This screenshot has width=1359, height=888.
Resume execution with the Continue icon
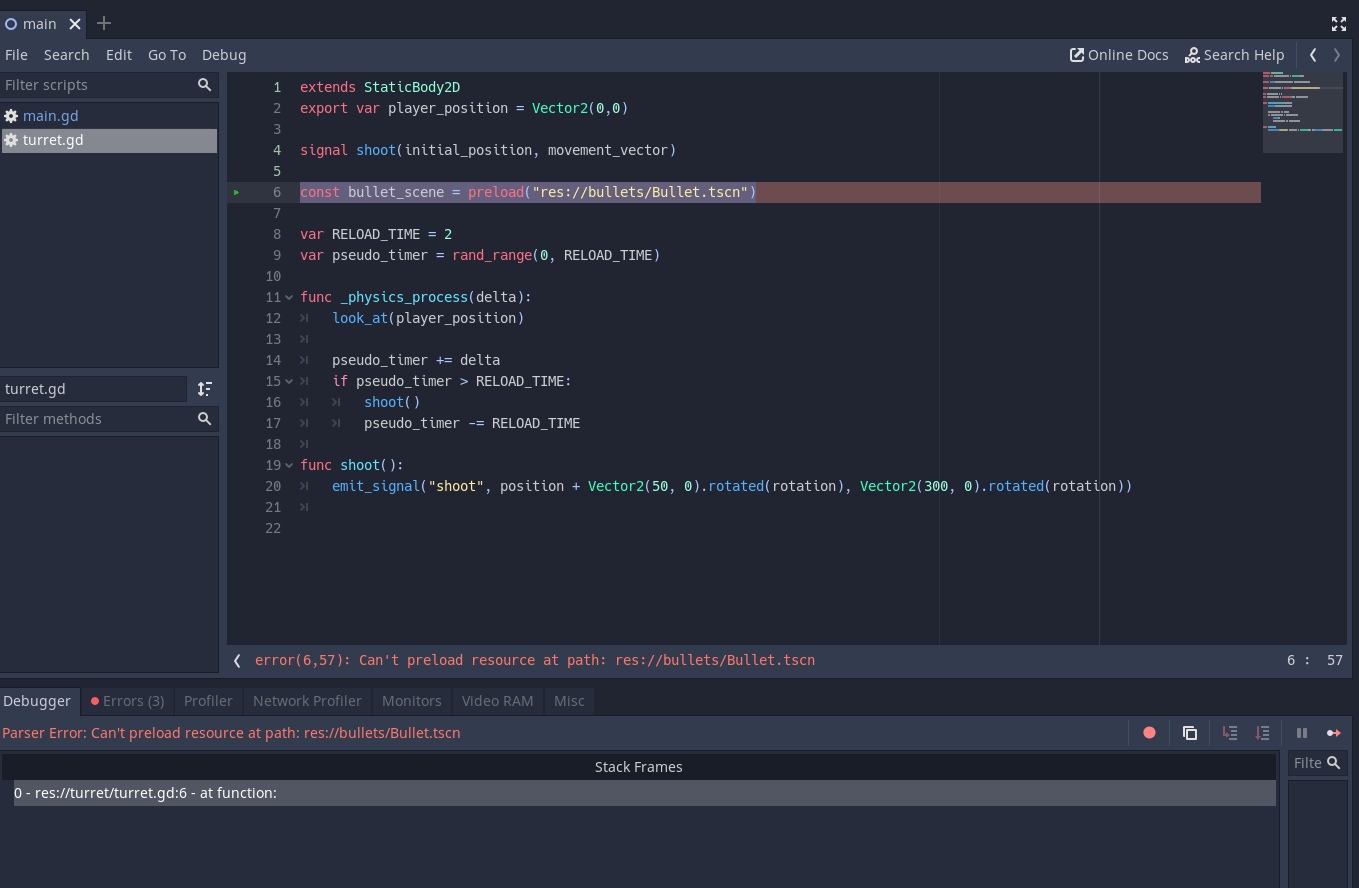click(x=1334, y=732)
